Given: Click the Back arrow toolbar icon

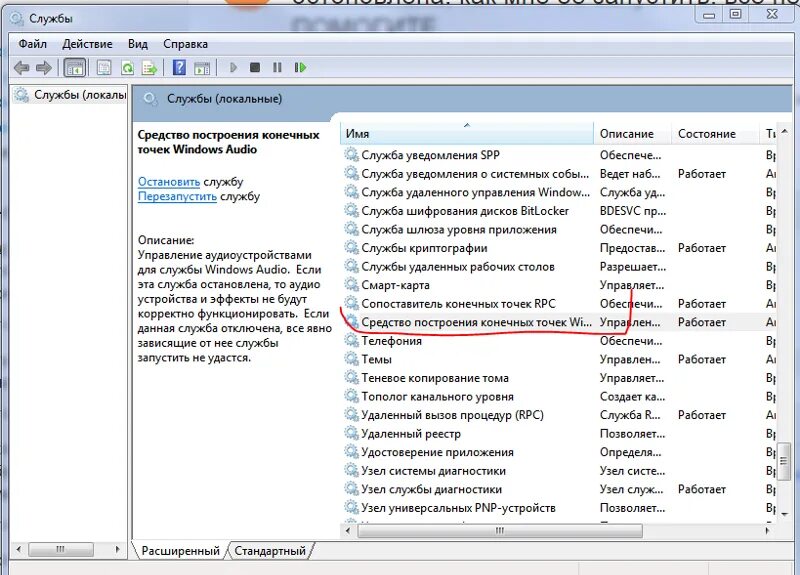Looking at the screenshot, I should coord(21,68).
